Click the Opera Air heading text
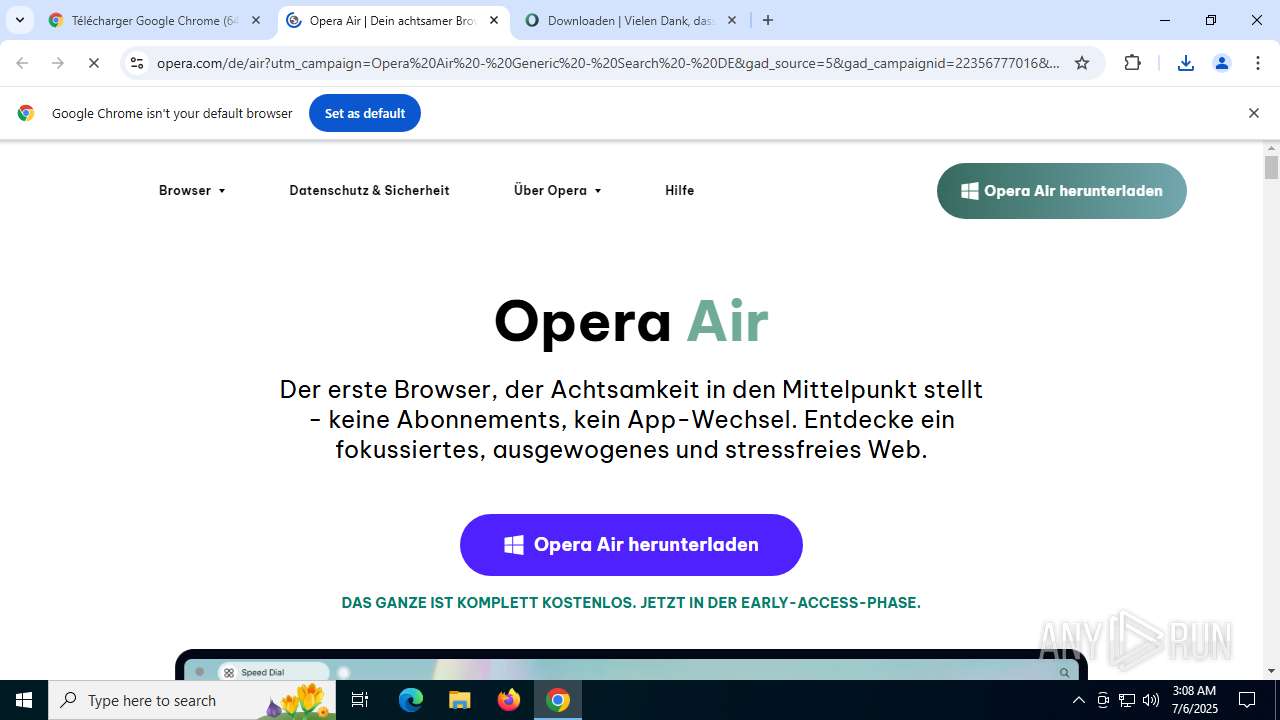The height and width of the screenshot is (720, 1280). coord(631,321)
